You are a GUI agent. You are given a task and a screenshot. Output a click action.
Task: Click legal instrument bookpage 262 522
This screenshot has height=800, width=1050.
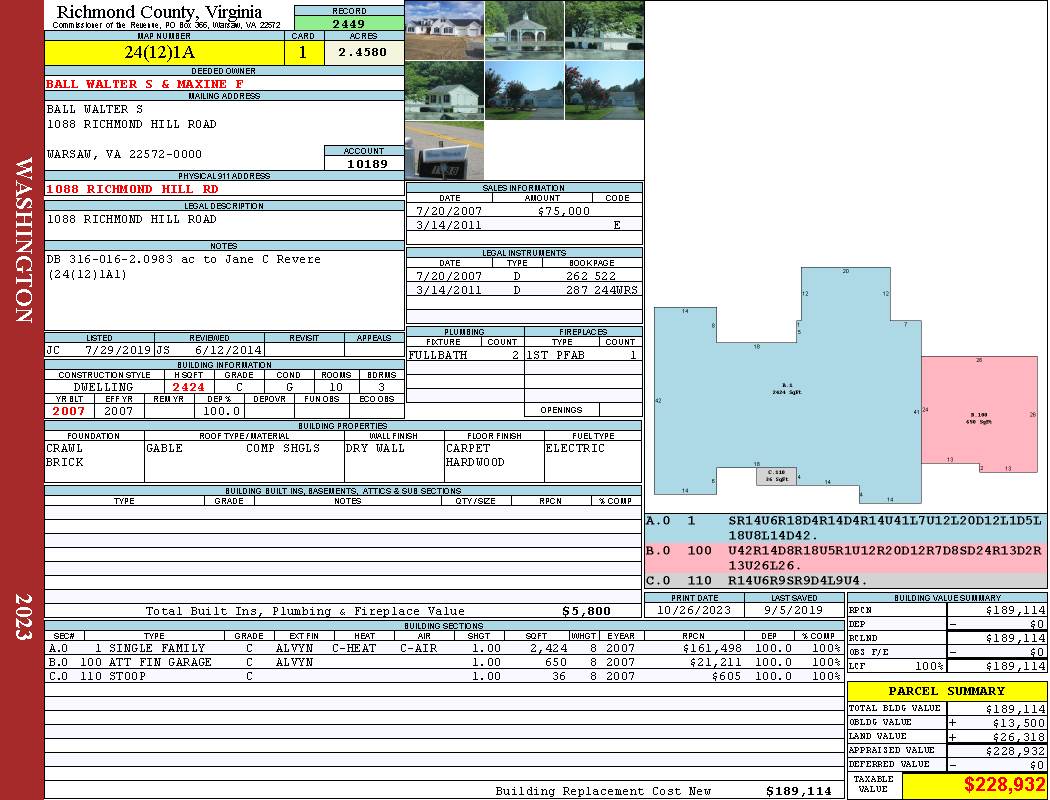click(591, 276)
